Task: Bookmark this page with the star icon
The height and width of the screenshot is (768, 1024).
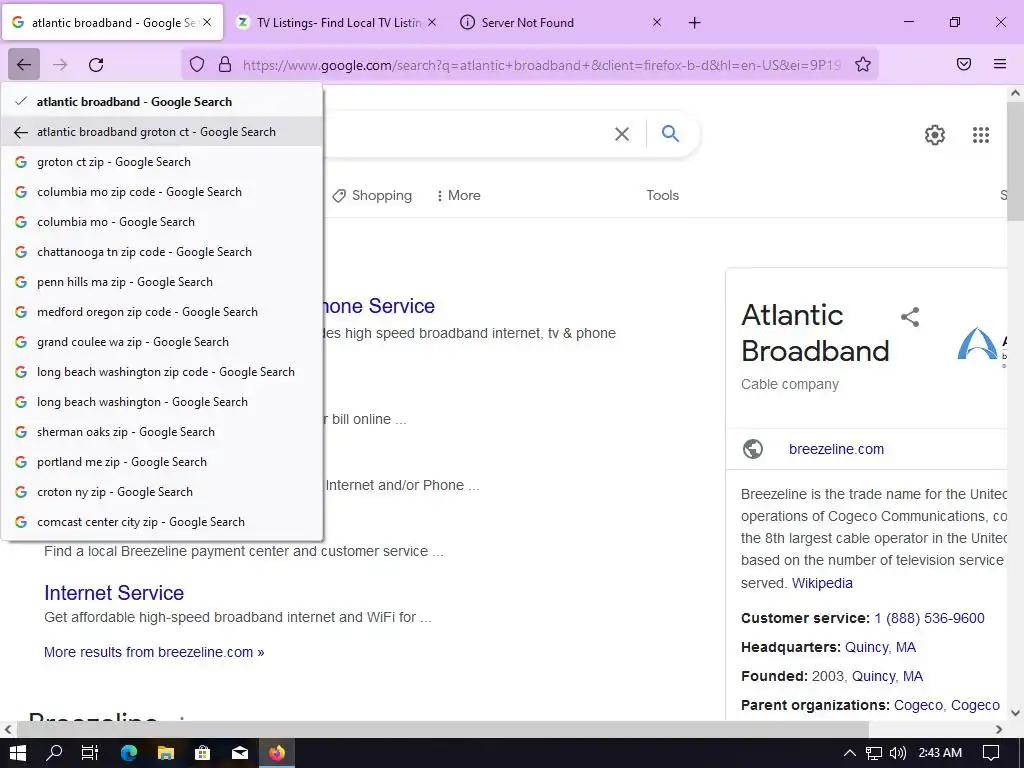Action: [x=863, y=64]
